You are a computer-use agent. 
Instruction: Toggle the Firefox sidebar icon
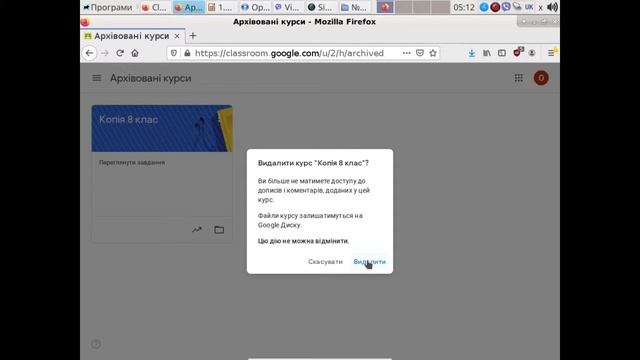pos(502,53)
